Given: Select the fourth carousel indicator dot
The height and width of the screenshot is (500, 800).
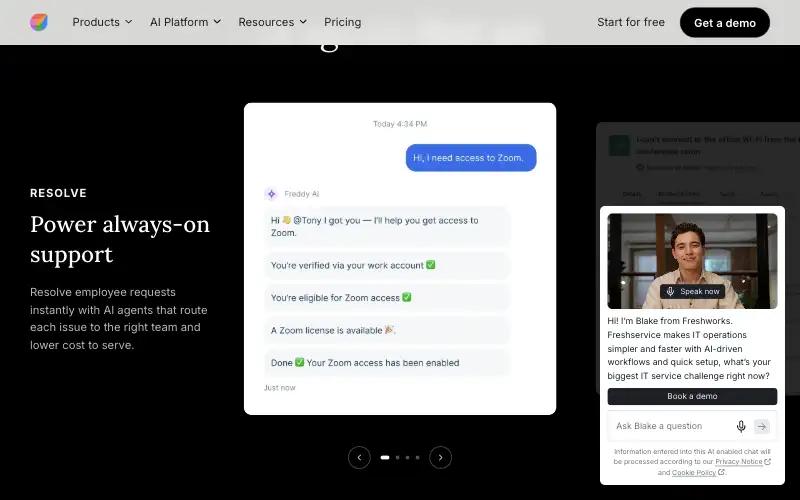Looking at the screenshot, I should click(417, 458).
